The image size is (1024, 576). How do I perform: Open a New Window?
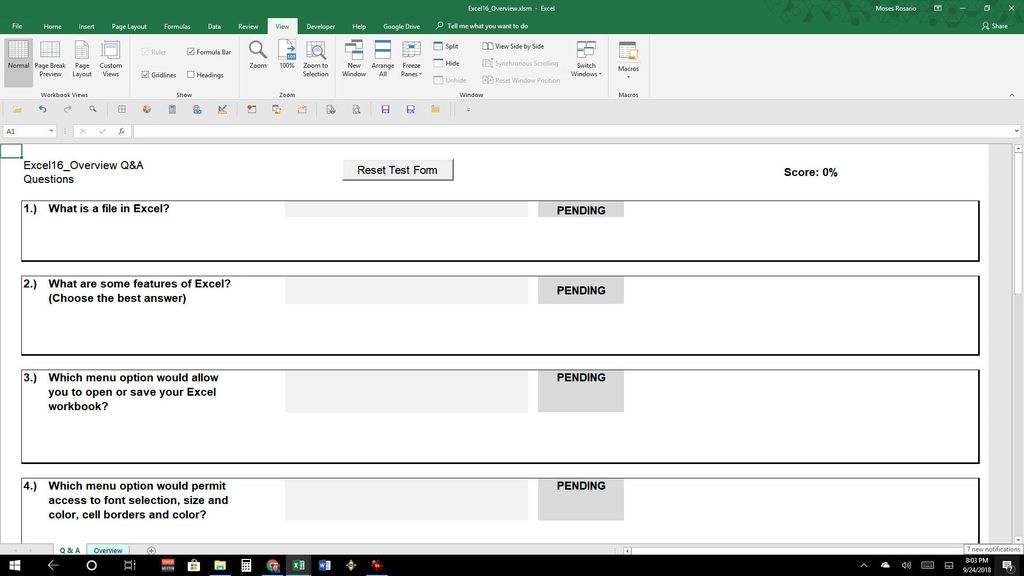354,59
